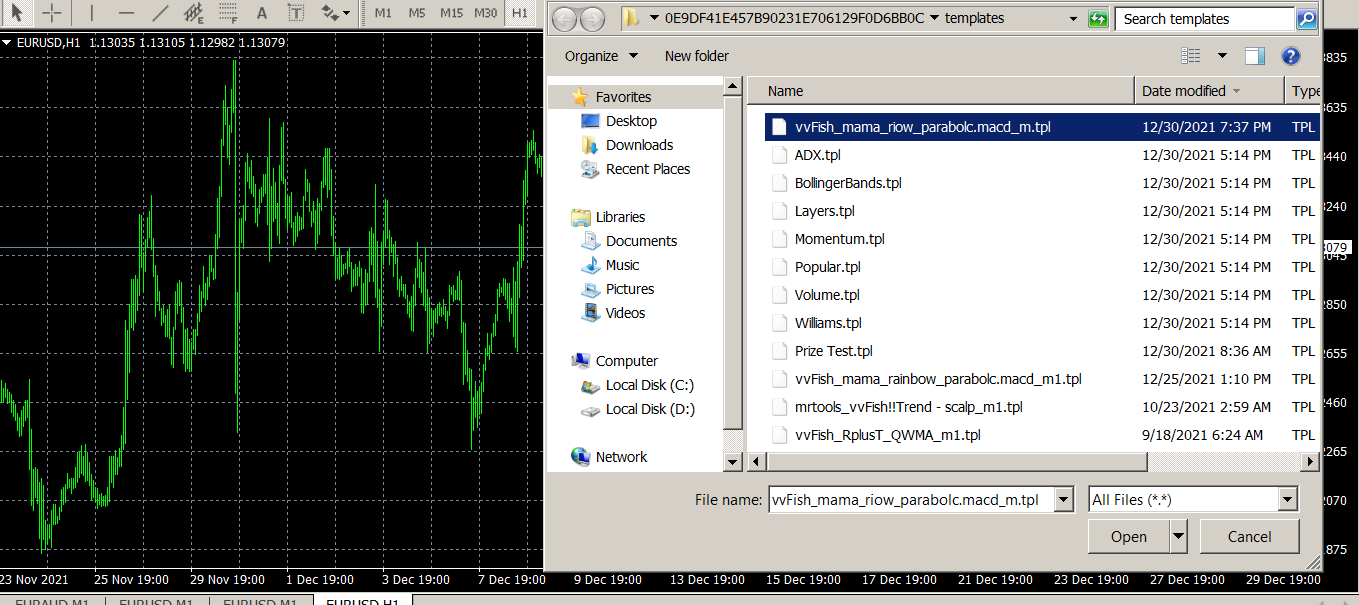
Task: Open Documents library
Action: tap(641, 241)
